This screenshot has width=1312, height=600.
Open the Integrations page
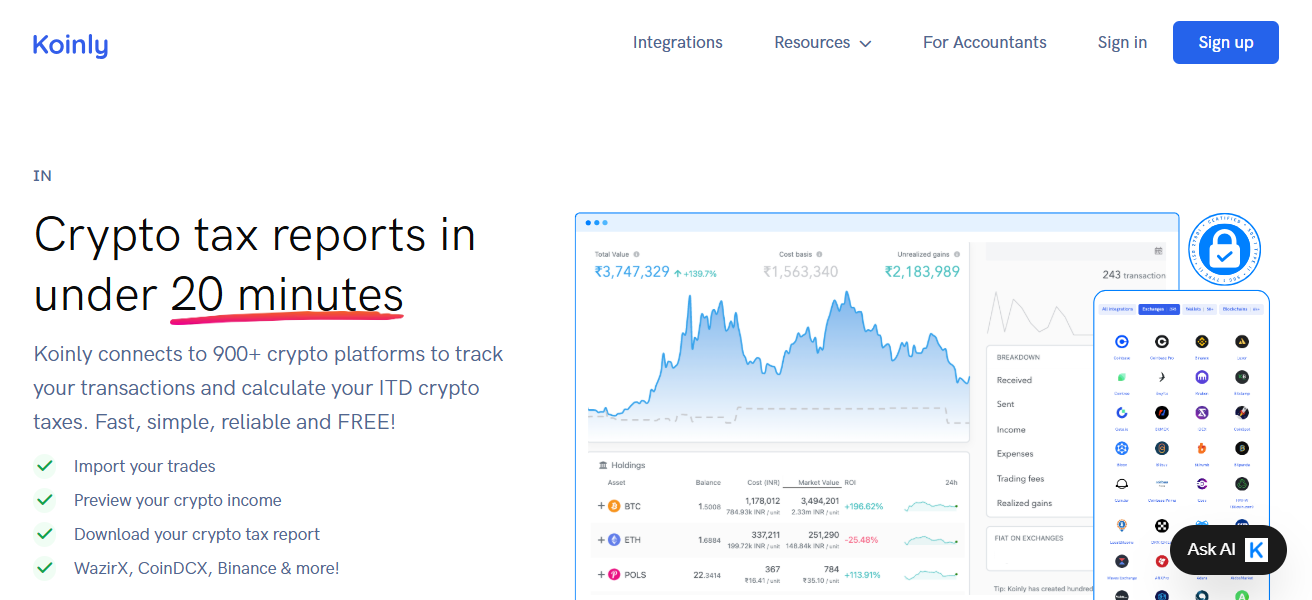[677, 43]
